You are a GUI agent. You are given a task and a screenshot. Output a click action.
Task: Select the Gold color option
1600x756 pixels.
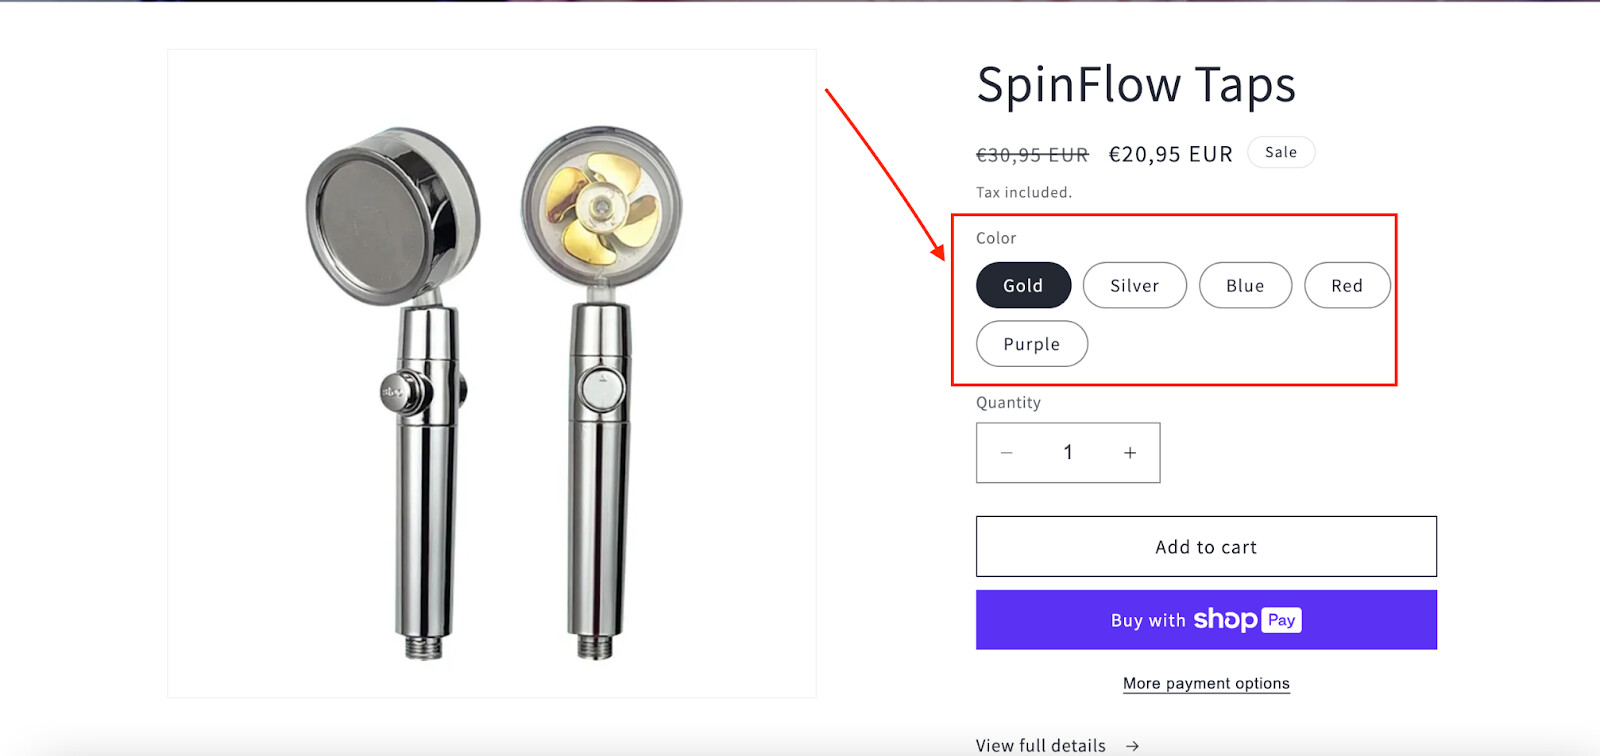coord(1023,286)
